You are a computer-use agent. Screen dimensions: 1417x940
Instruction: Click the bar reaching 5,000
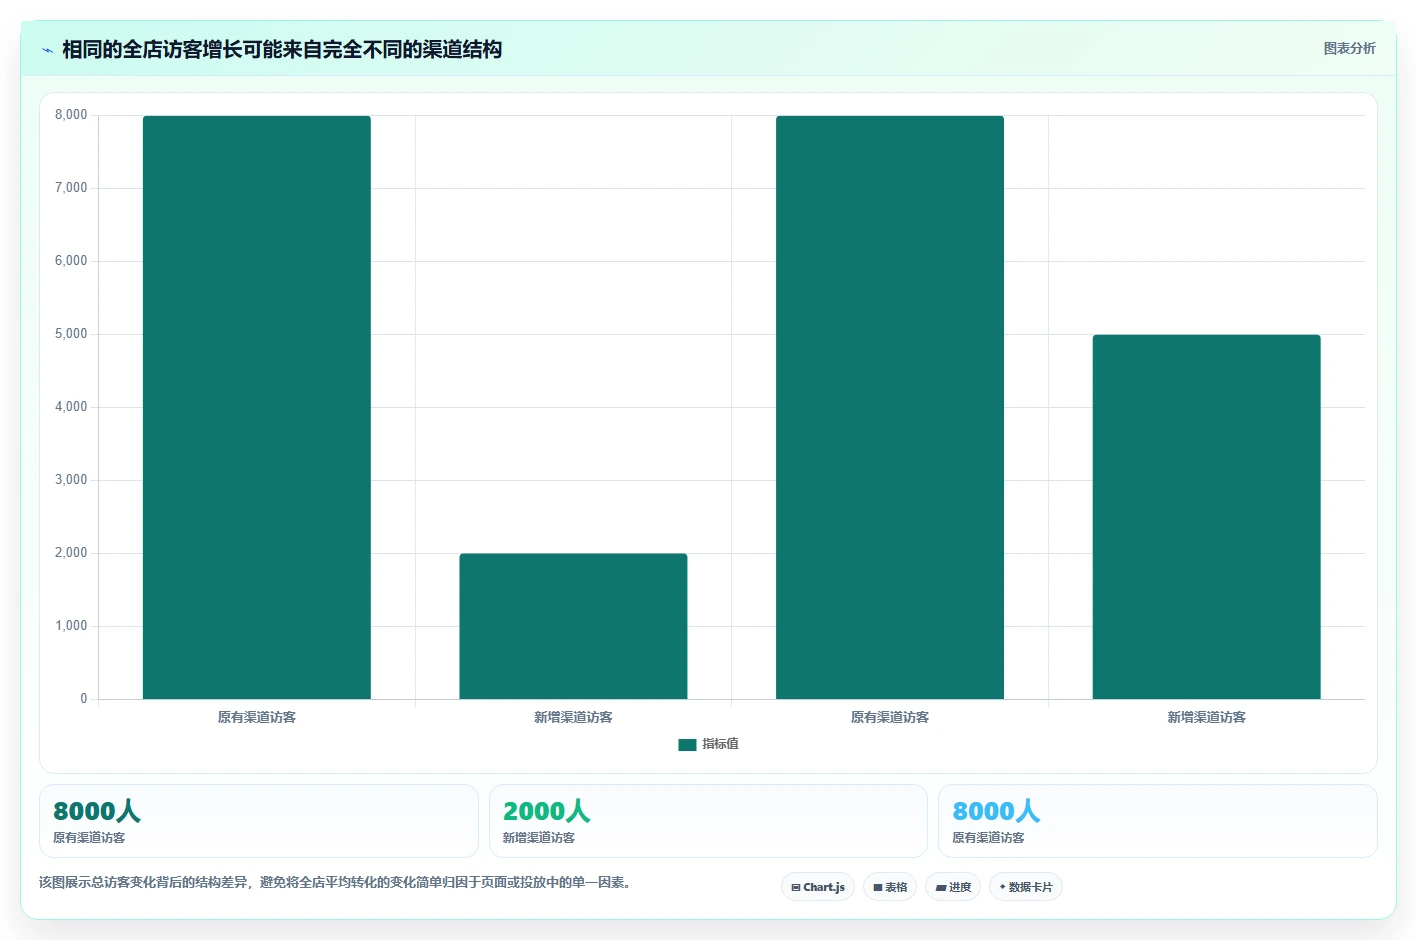1206,517
